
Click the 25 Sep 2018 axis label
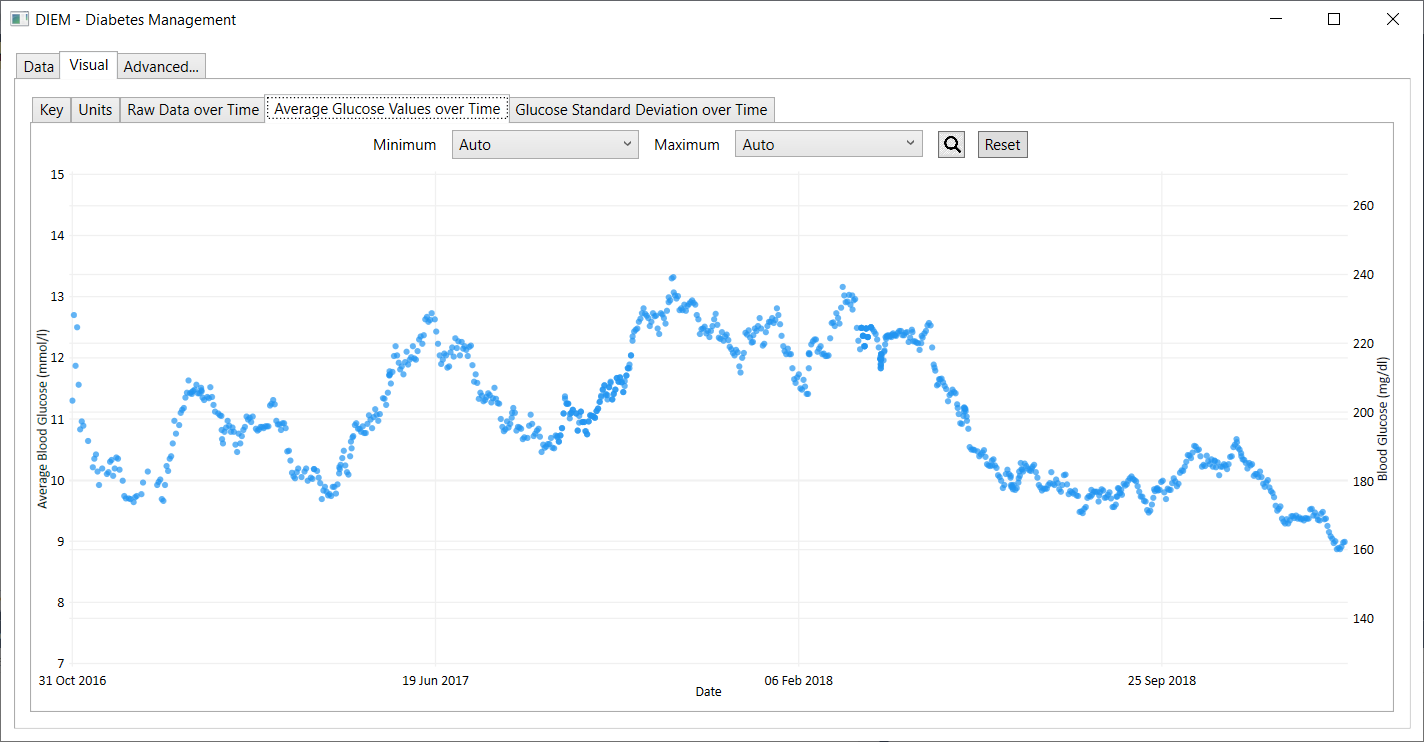(1162, 681)
